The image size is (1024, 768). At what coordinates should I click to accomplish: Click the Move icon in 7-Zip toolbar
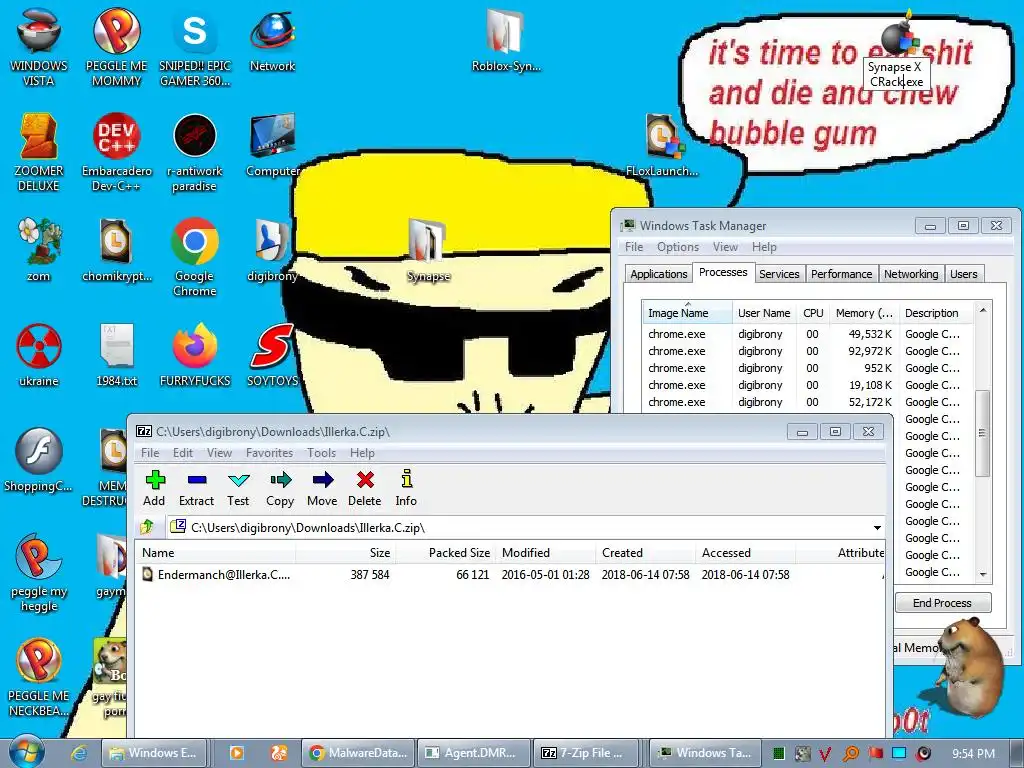pyautogui.click(x=323, y=488)
